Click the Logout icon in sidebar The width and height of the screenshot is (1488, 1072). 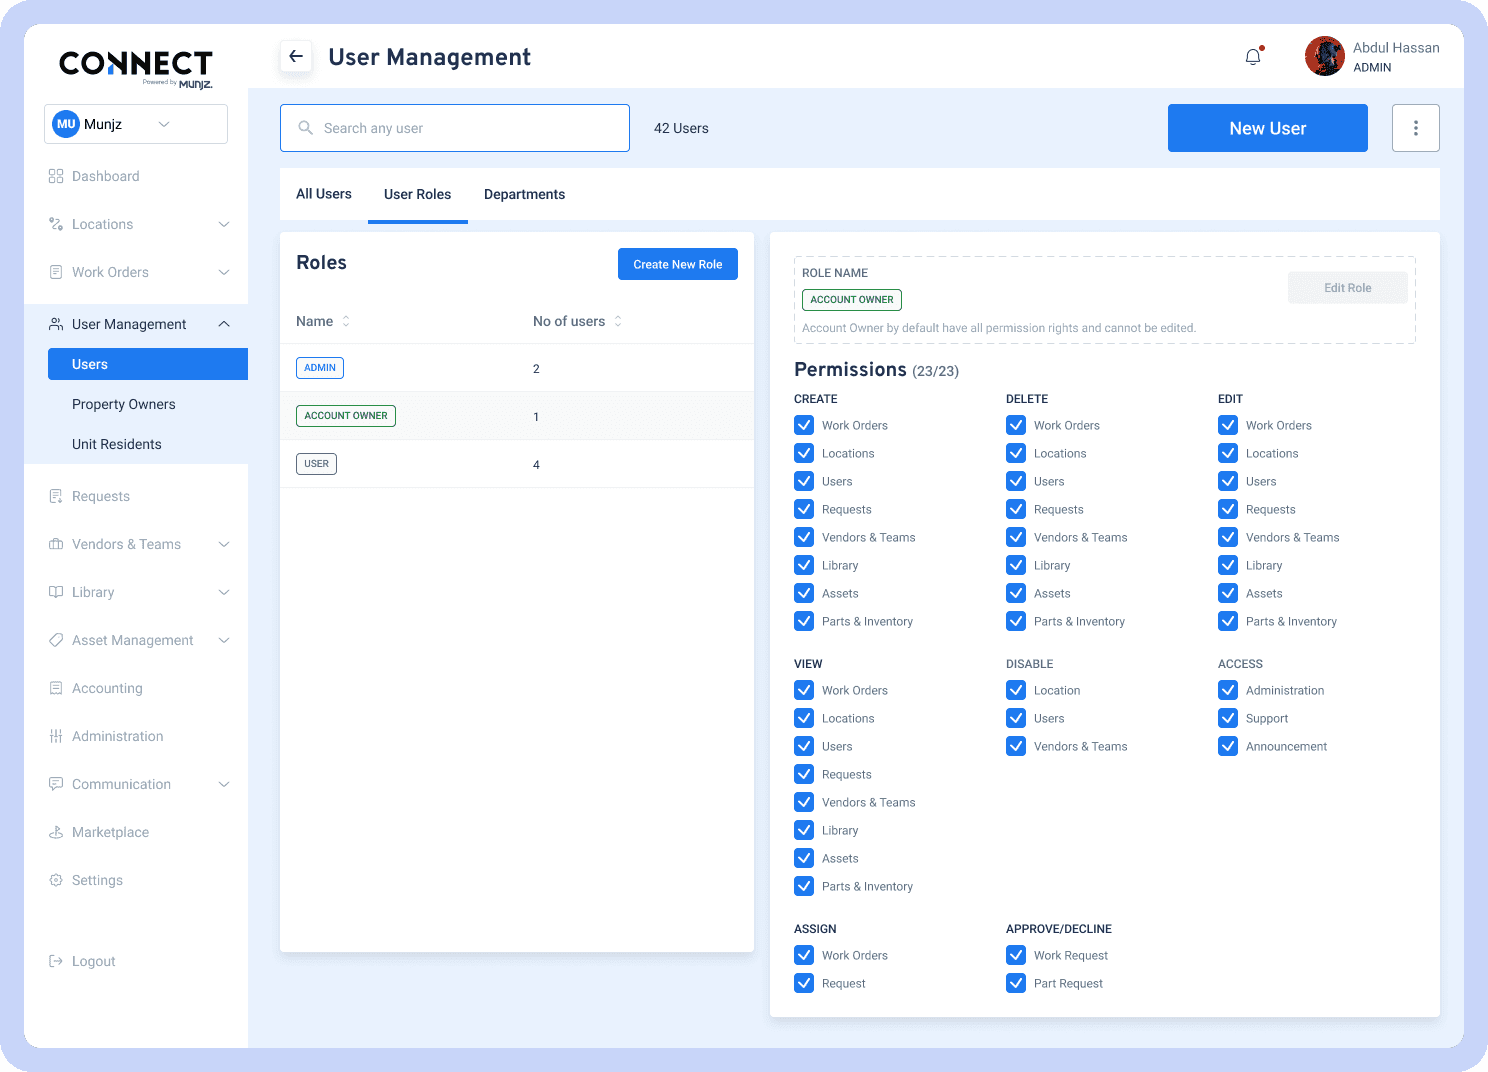(56, 961)
